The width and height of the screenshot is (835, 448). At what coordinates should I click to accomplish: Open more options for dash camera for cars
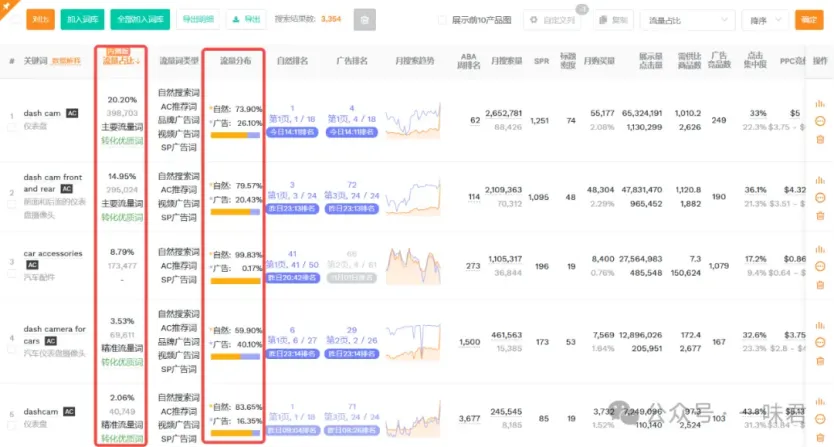820,343
